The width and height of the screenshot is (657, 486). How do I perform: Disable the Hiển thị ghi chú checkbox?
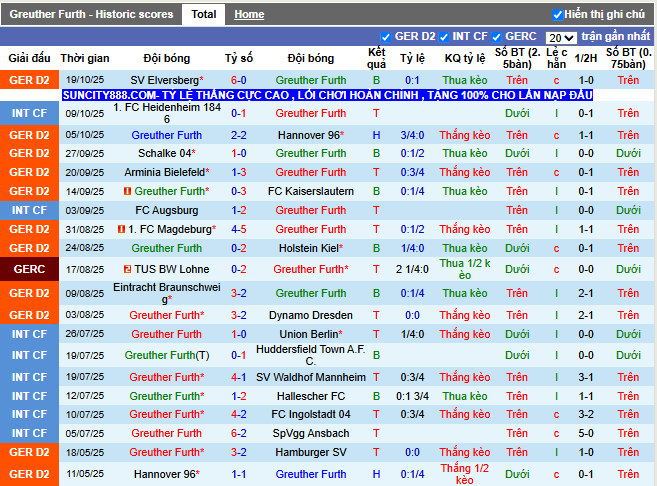click(x=557, y=15)
